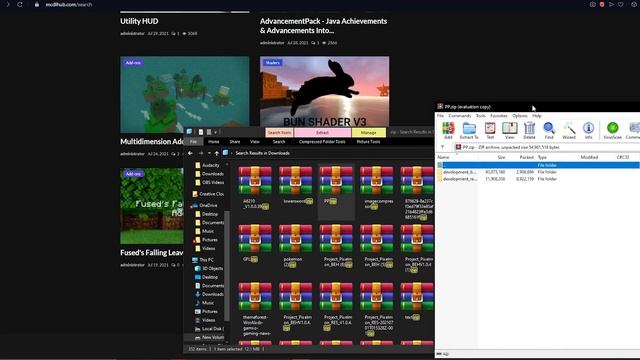Screen dimensions: 640x360
Task: Sort WinRAR list by Modified column
Action: tap(589, 157)
